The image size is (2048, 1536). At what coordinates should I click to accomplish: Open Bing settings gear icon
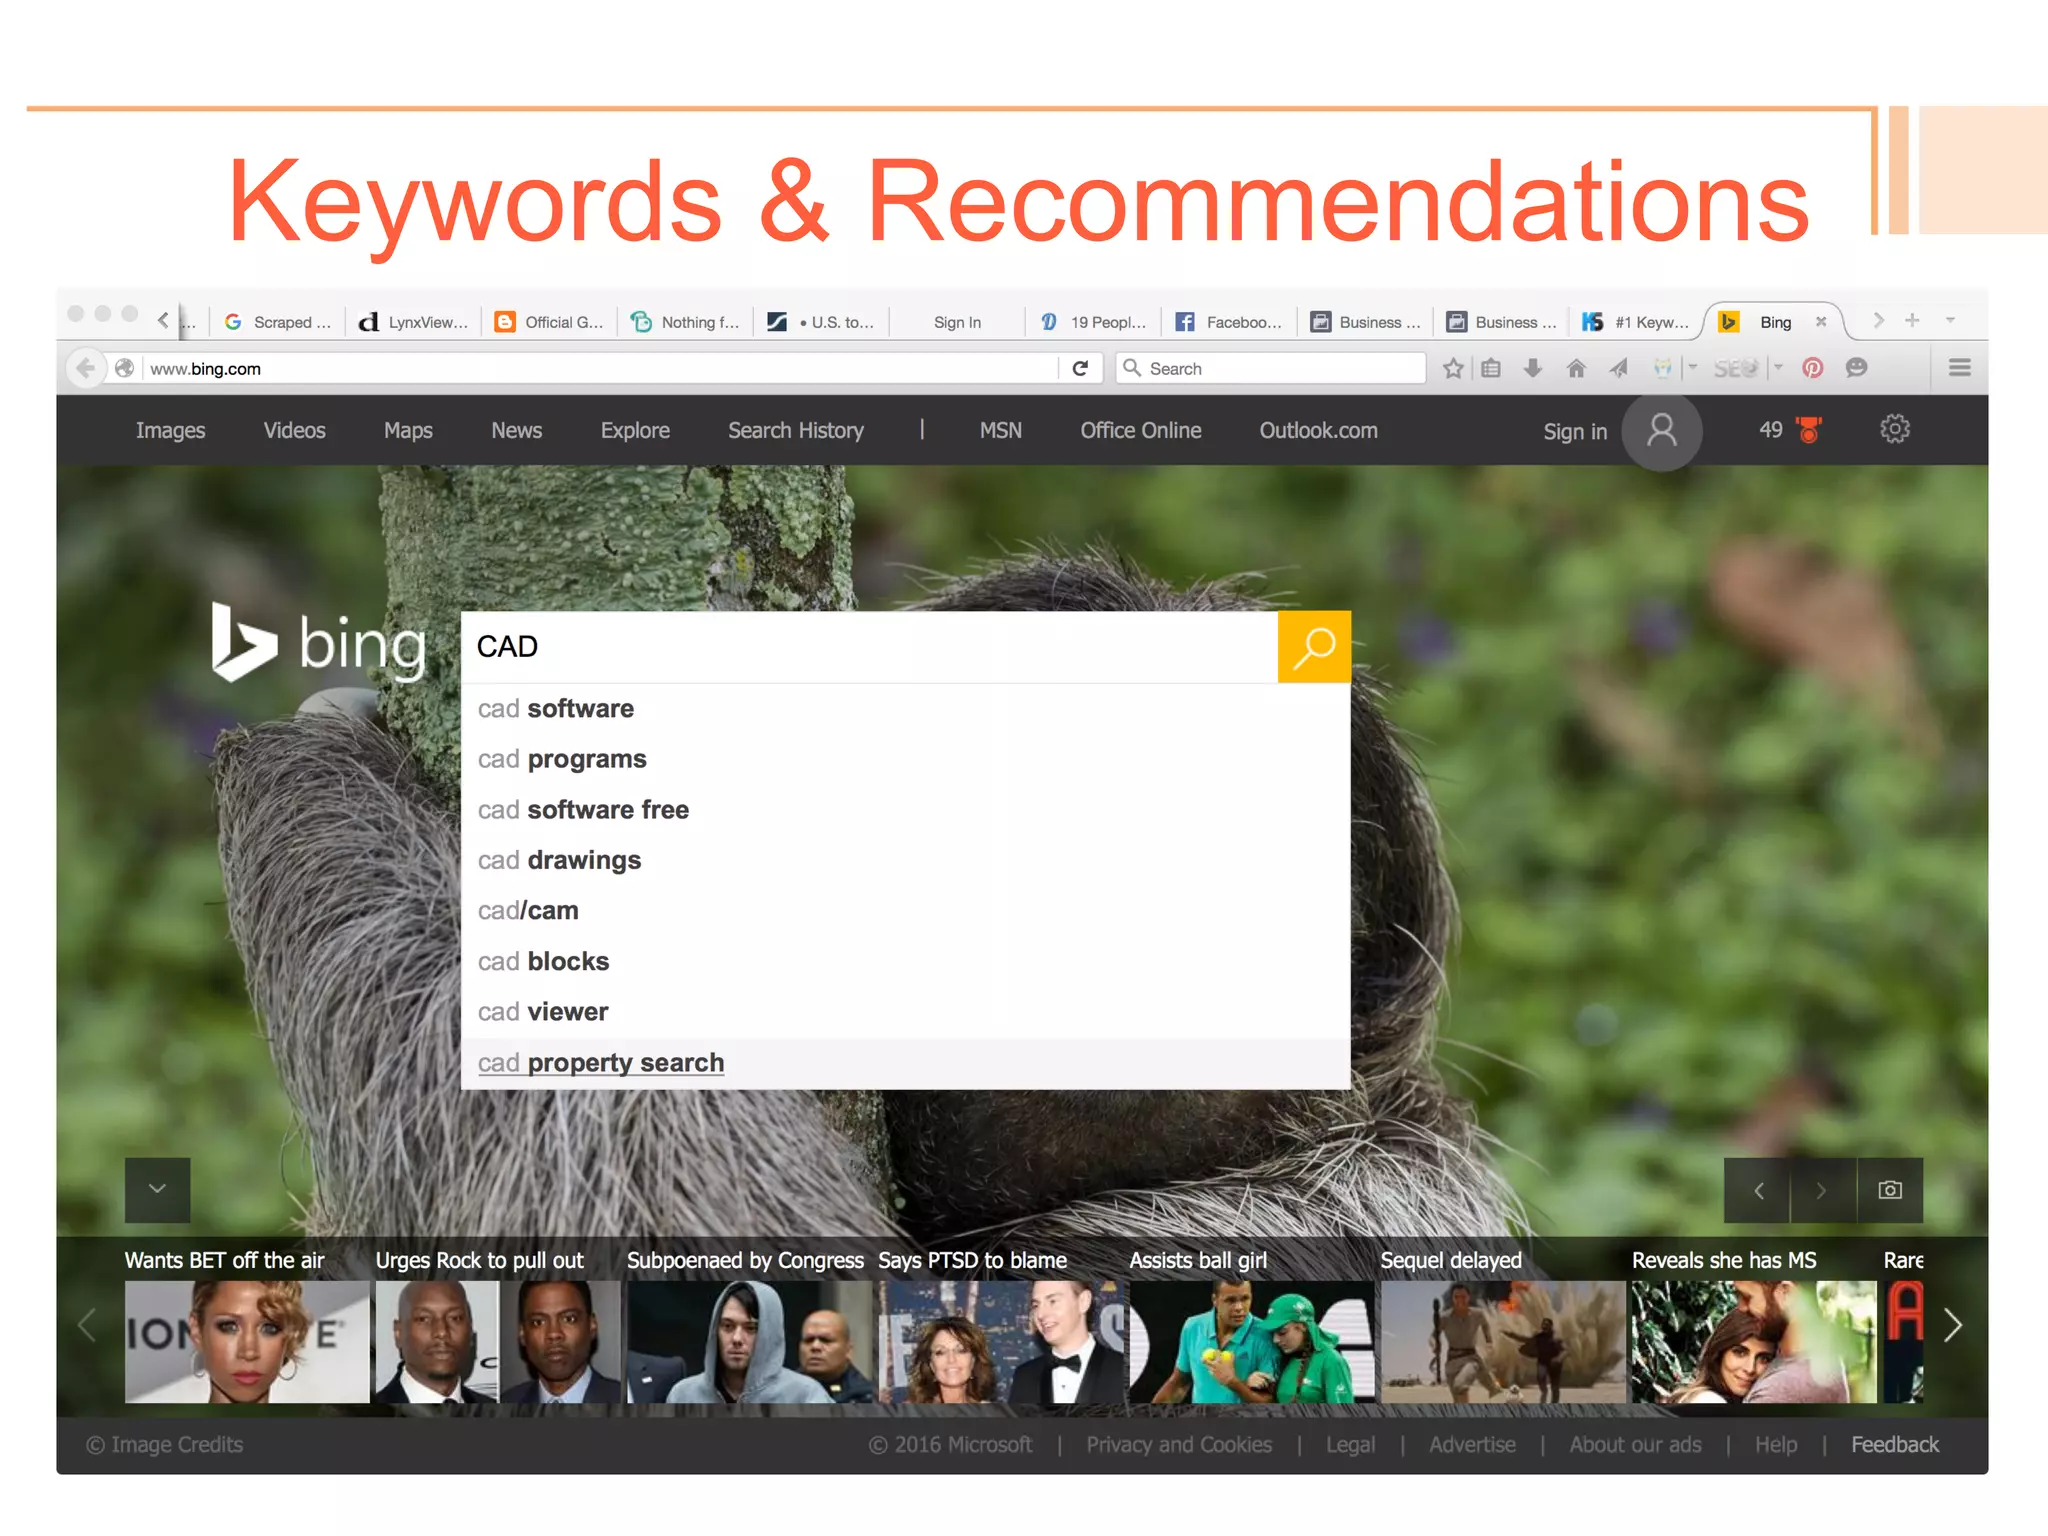click(1894, 430)
